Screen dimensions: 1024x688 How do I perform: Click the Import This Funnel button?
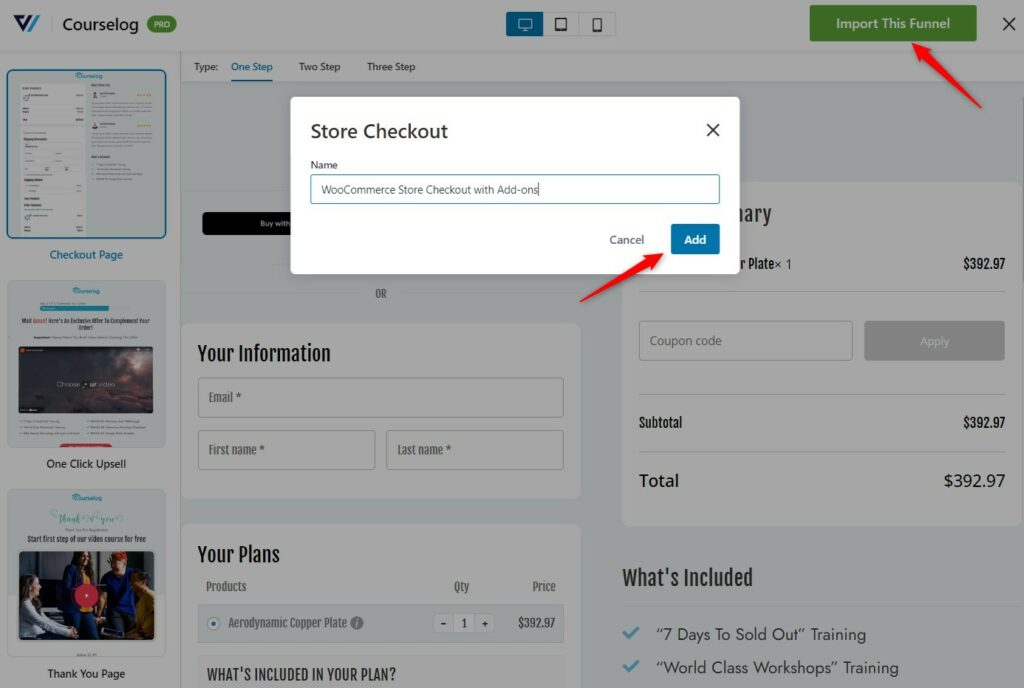(x=893, y=23)
